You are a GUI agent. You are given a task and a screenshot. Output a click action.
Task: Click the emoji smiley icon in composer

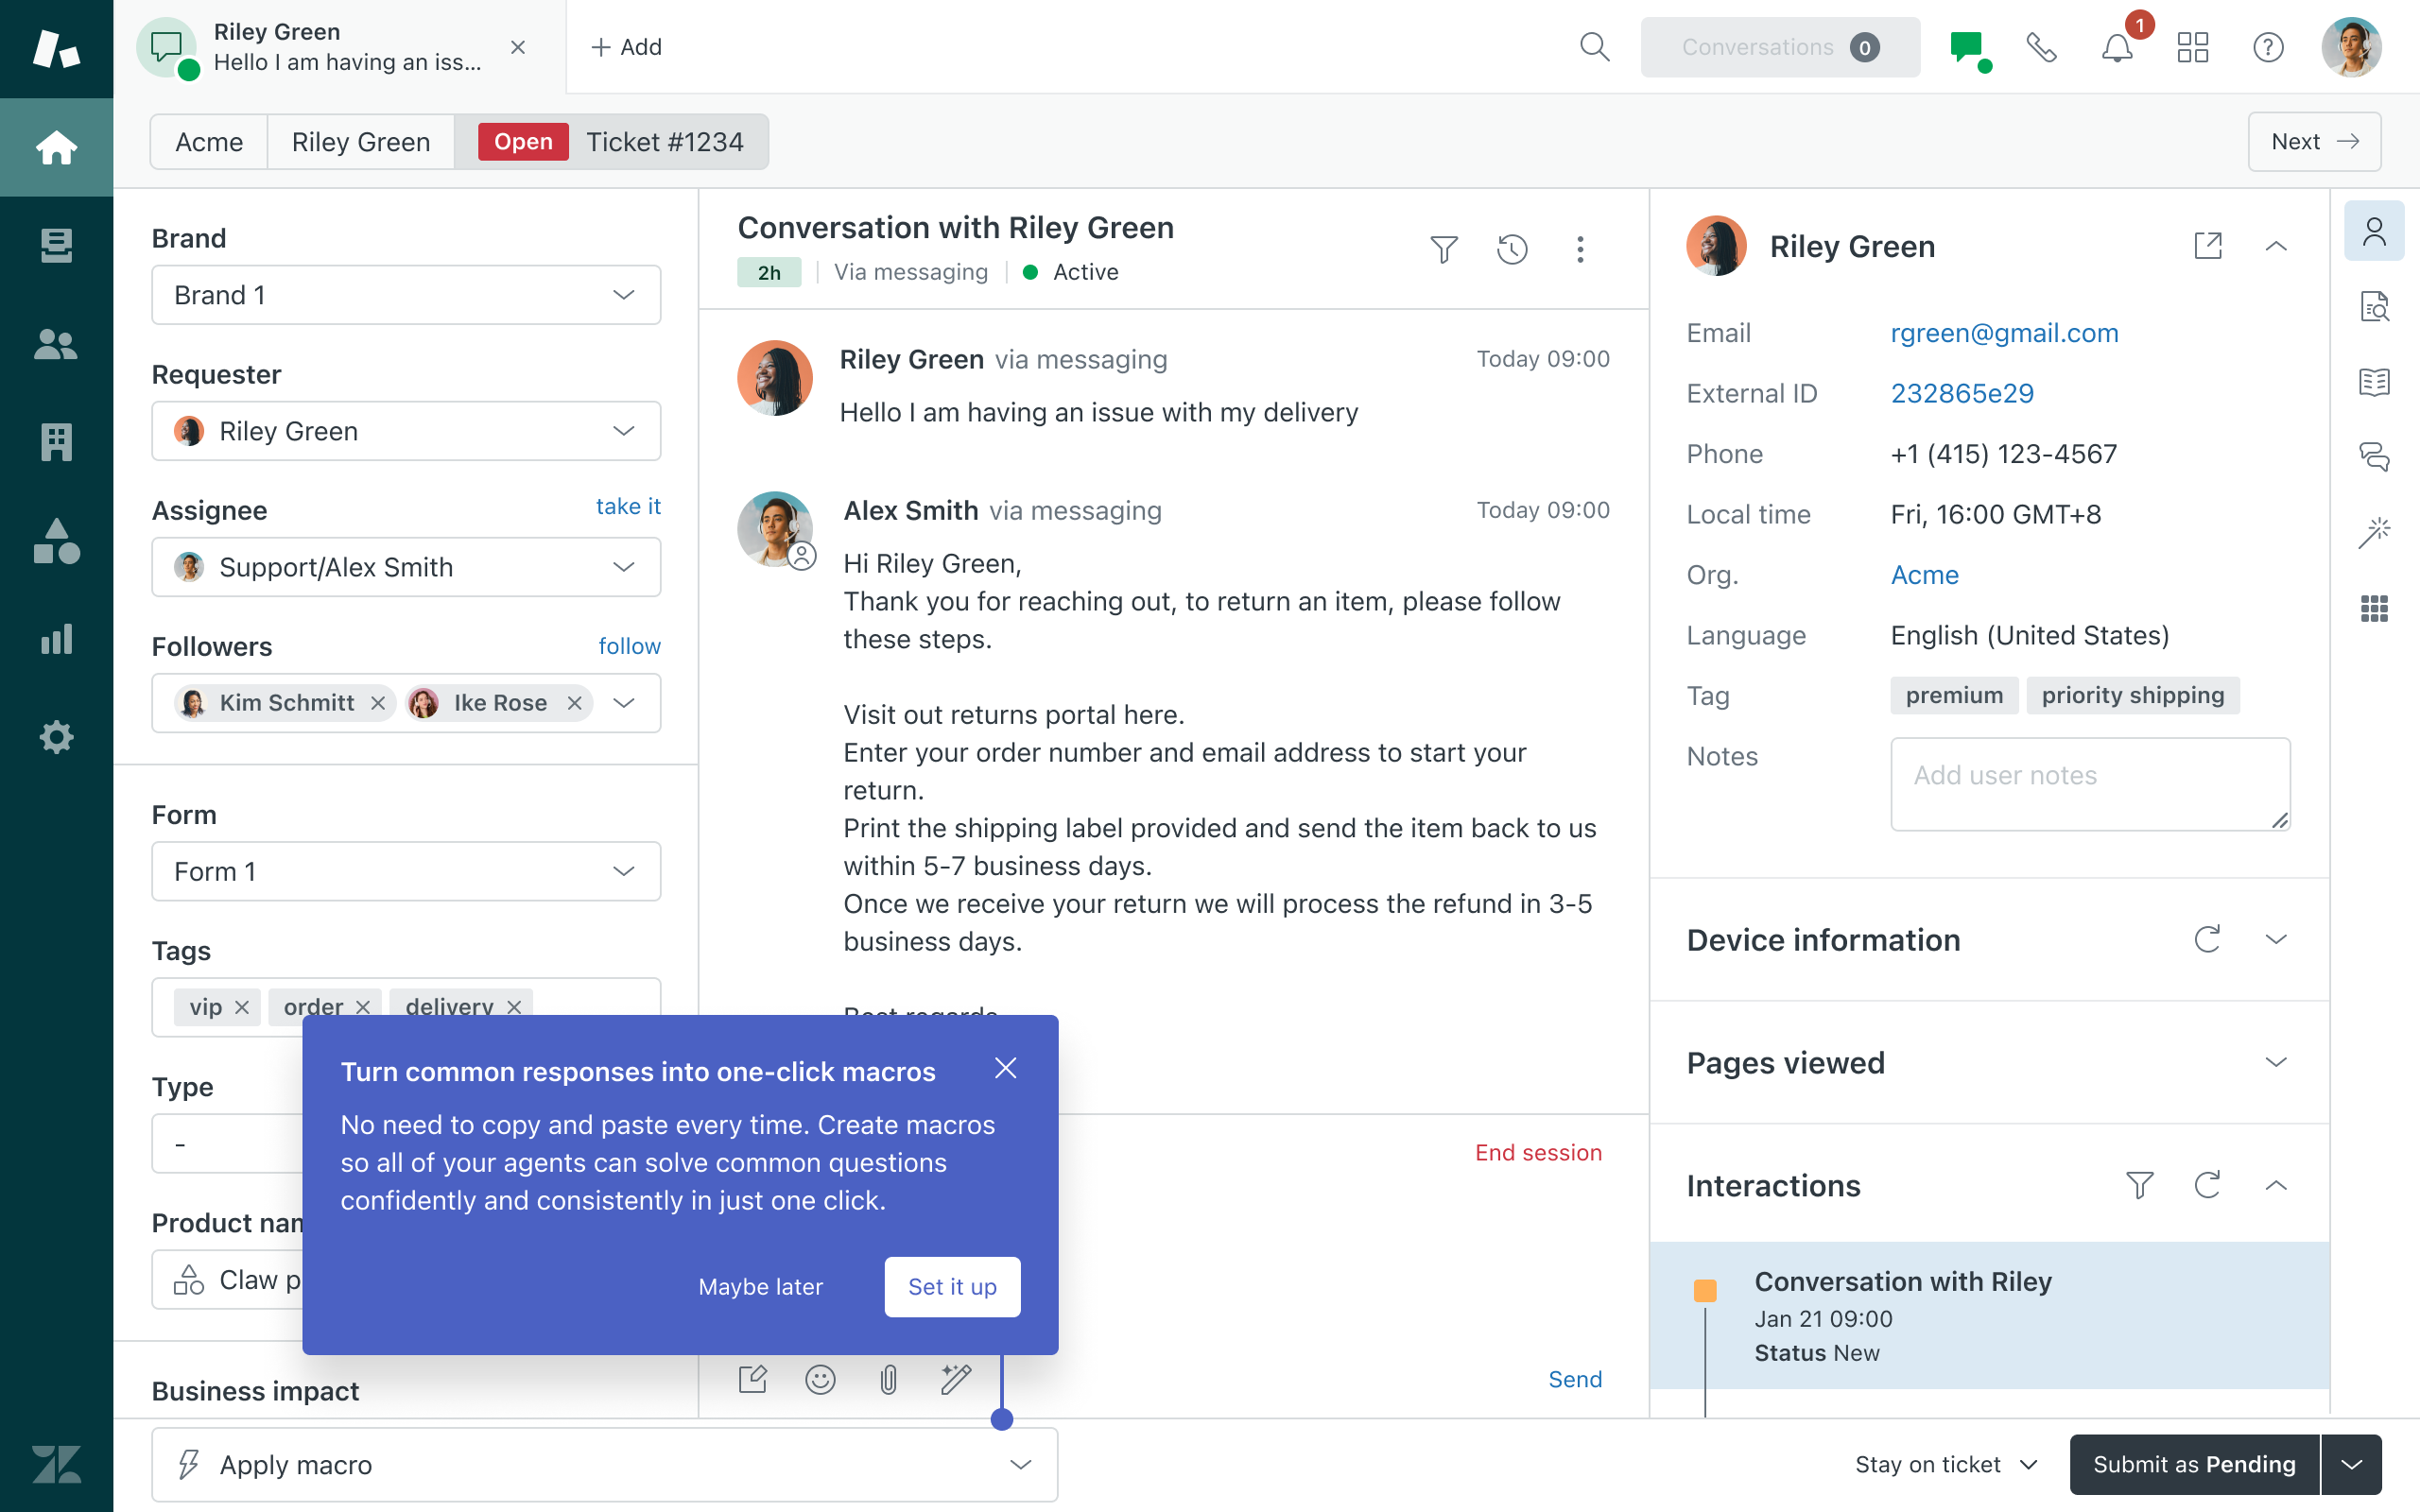tap(820, 1380)
